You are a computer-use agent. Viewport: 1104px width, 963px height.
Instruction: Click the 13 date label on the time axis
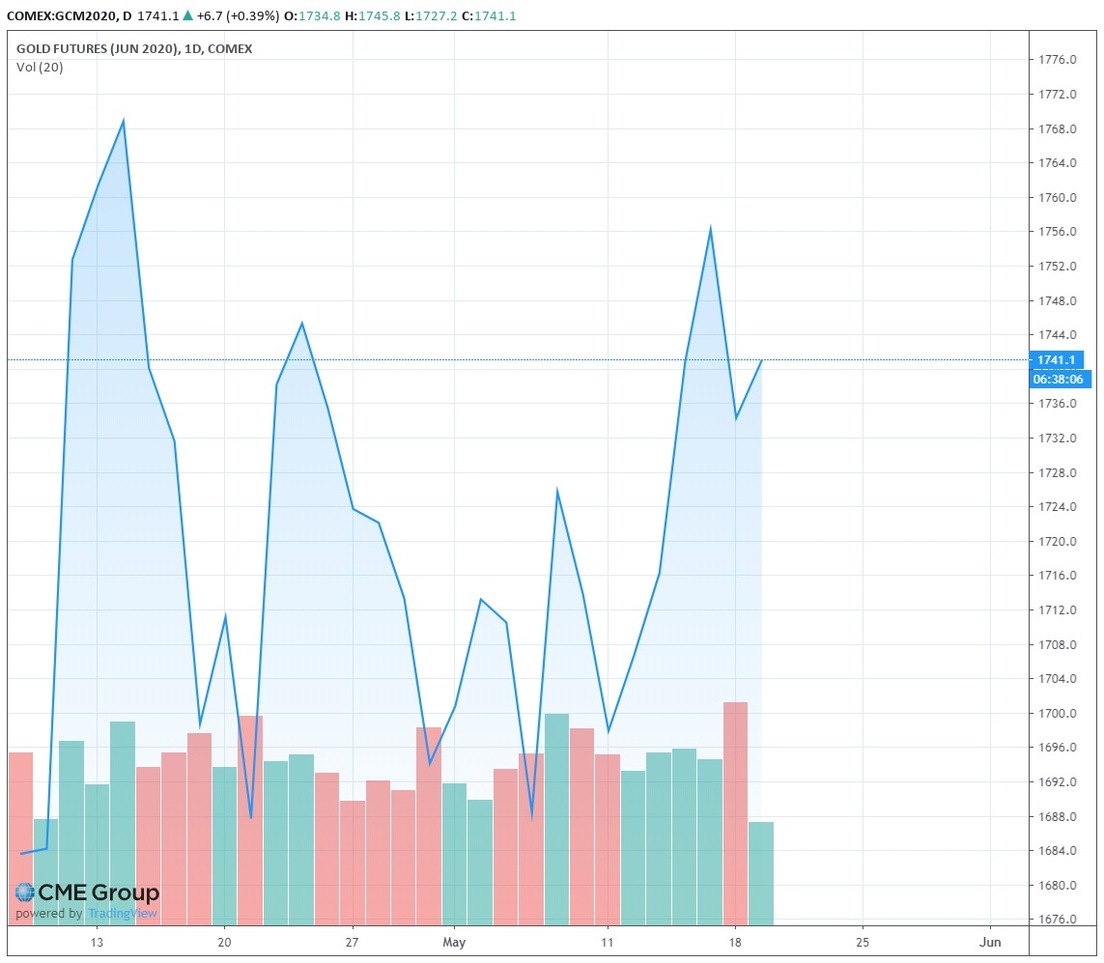pos(97,942)
